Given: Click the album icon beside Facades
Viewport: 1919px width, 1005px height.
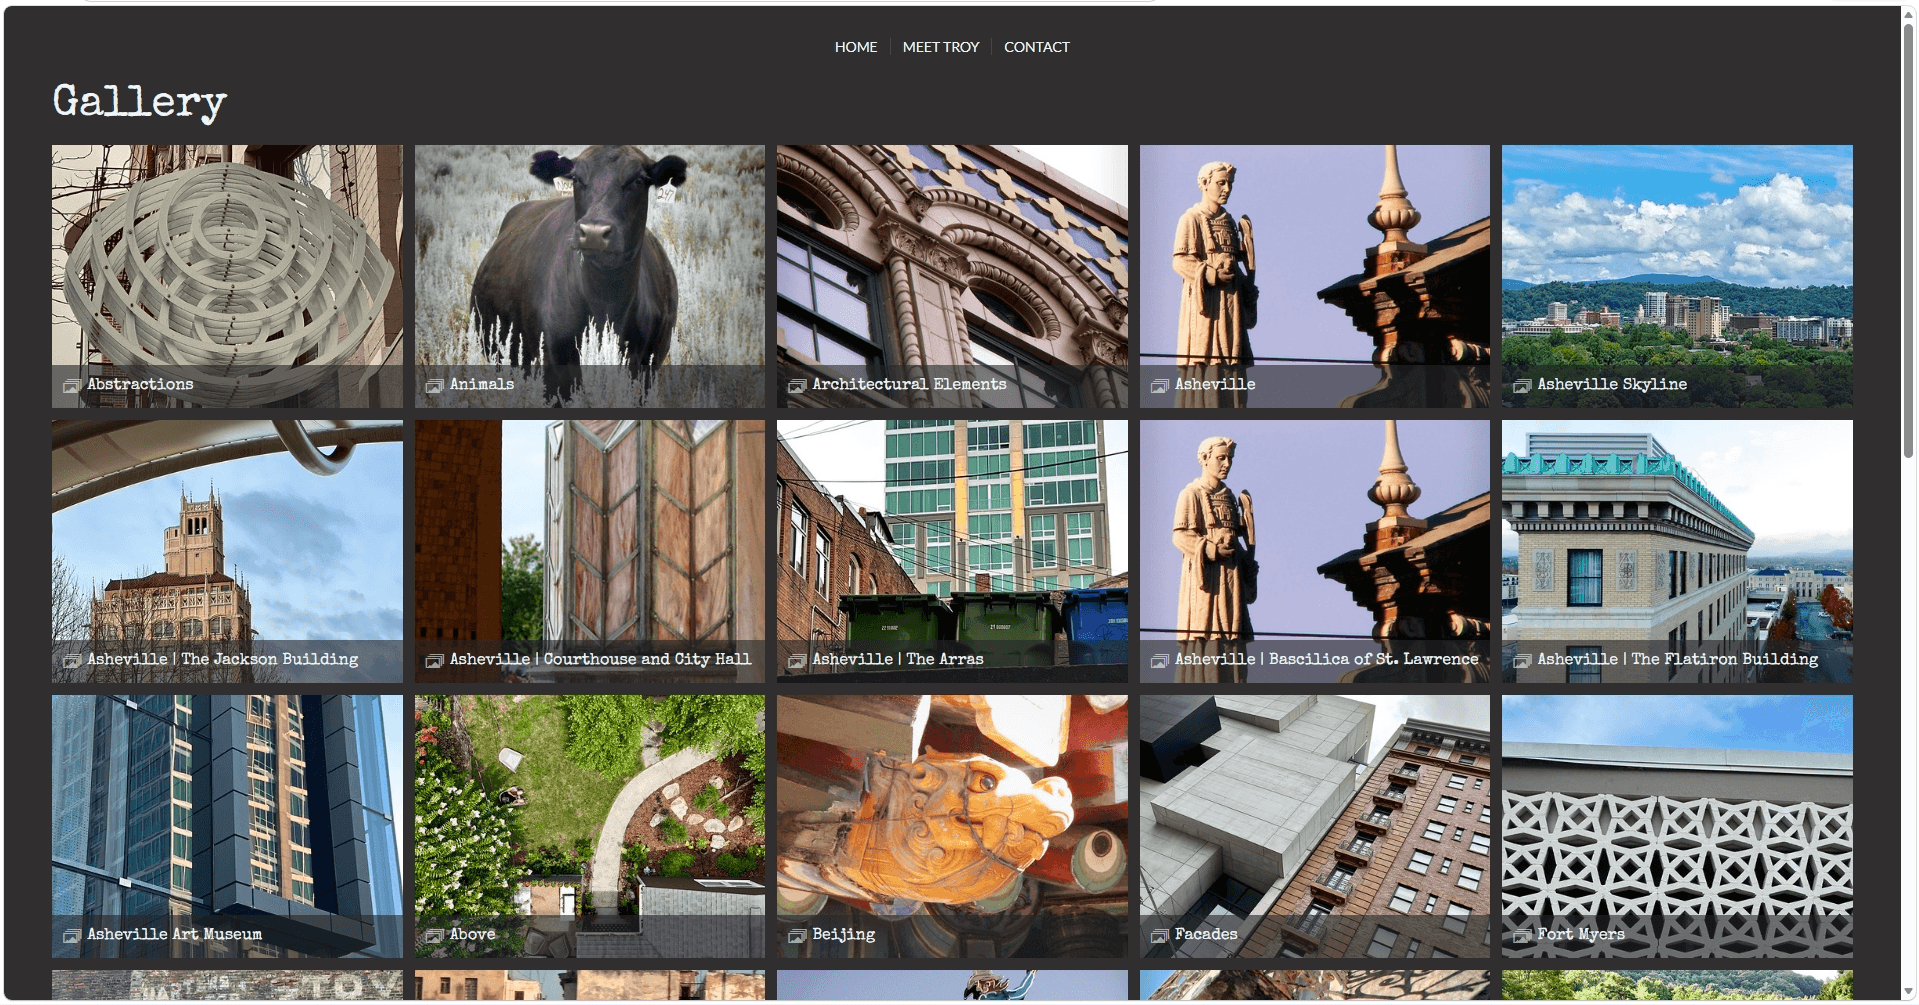Looking at the screenshot, I should (x=1159, y=935).
